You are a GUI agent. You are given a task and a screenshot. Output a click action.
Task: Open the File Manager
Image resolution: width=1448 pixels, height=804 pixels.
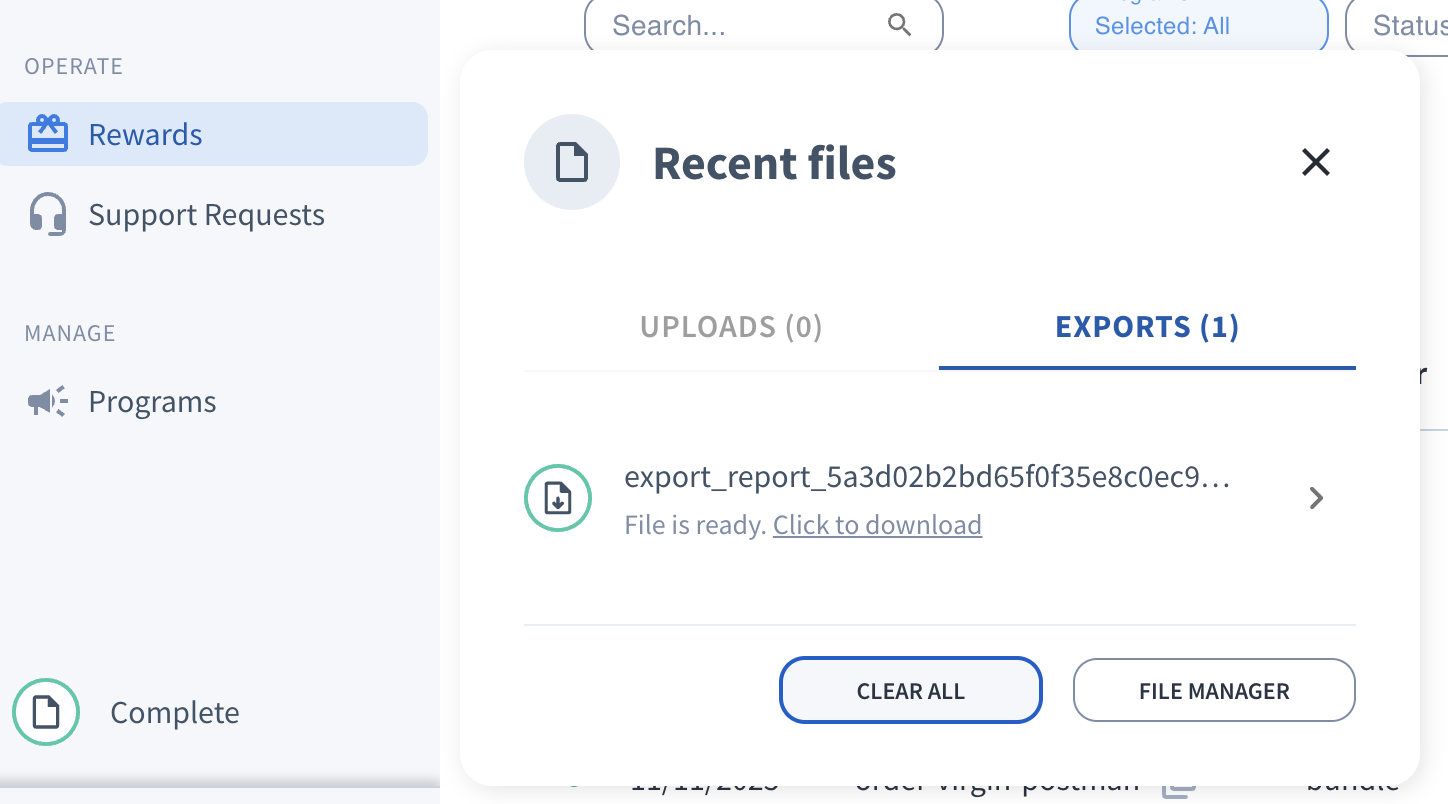1214,690
